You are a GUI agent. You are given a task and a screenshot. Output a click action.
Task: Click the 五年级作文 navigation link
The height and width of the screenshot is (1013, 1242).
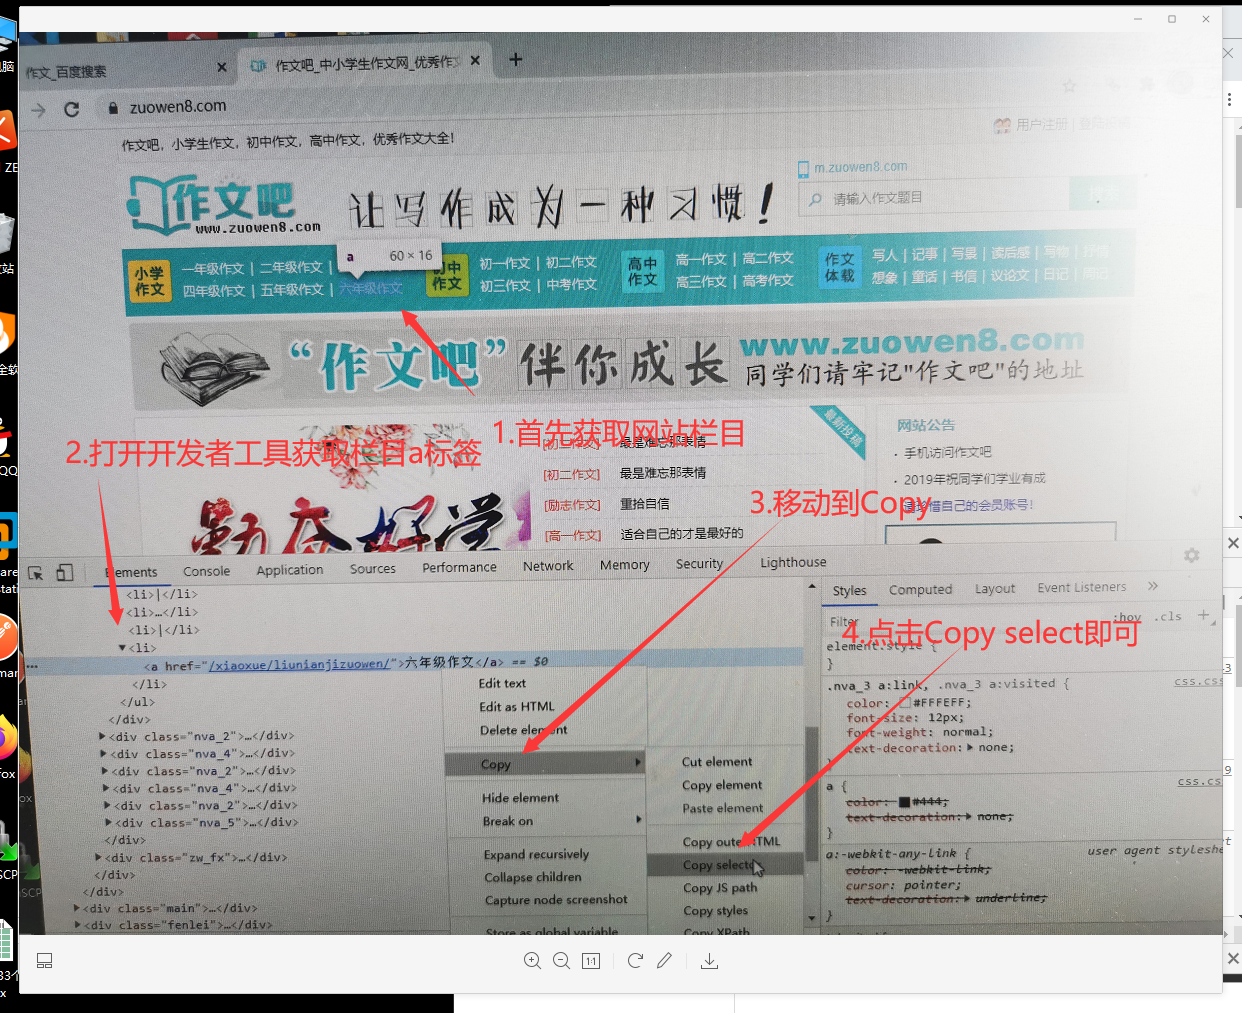pos(292,290)
